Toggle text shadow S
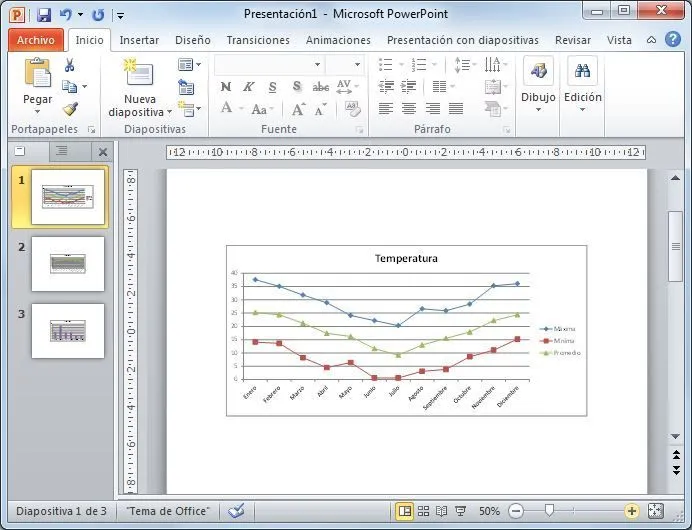692x530 pixels. (297, 86)
